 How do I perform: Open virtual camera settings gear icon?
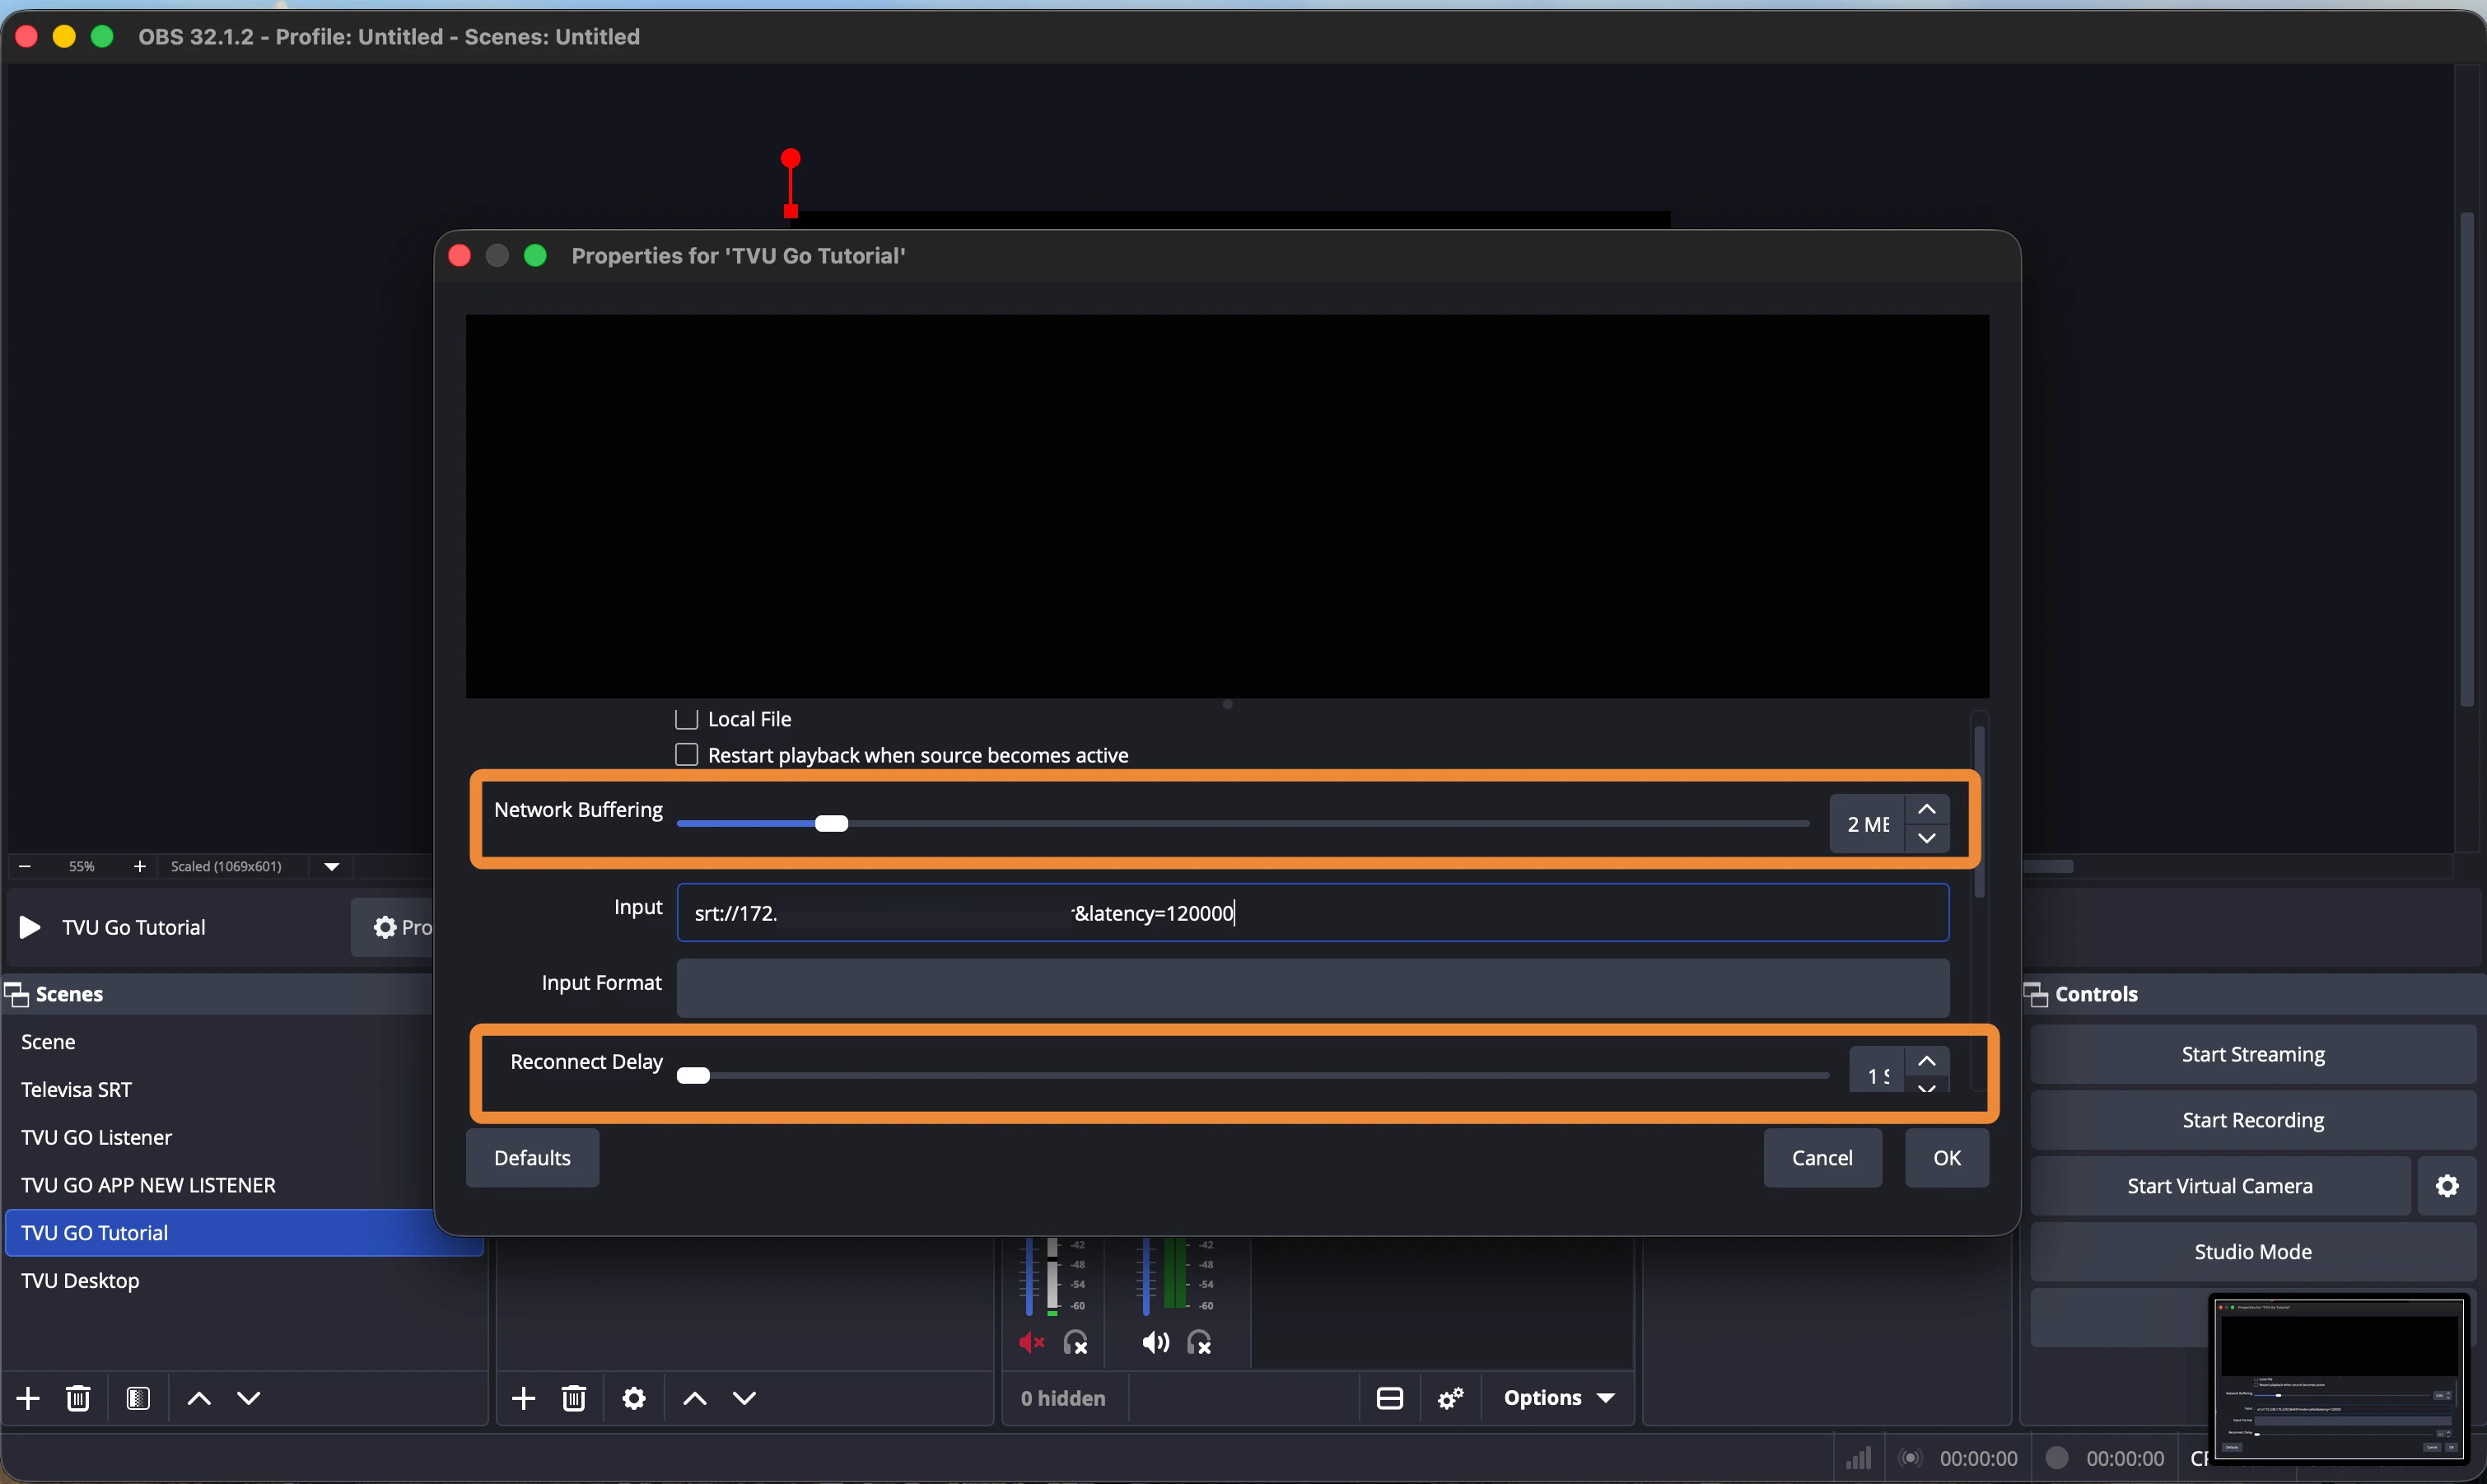point(2447,1186)
